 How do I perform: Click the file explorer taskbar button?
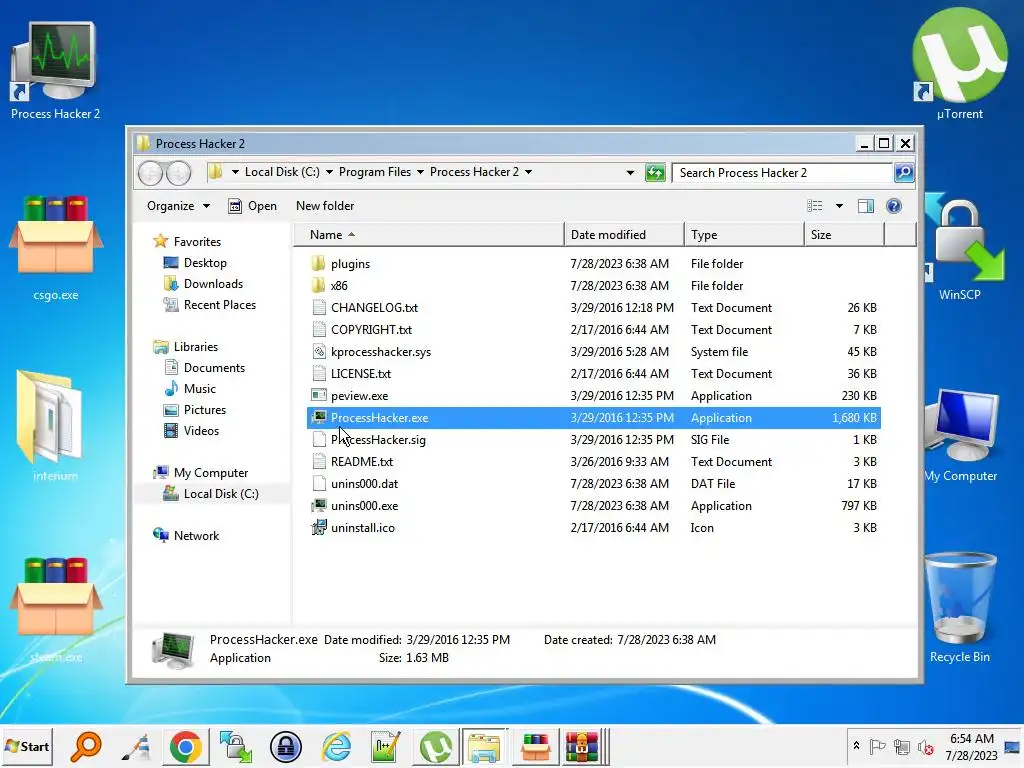click(484, 746)
